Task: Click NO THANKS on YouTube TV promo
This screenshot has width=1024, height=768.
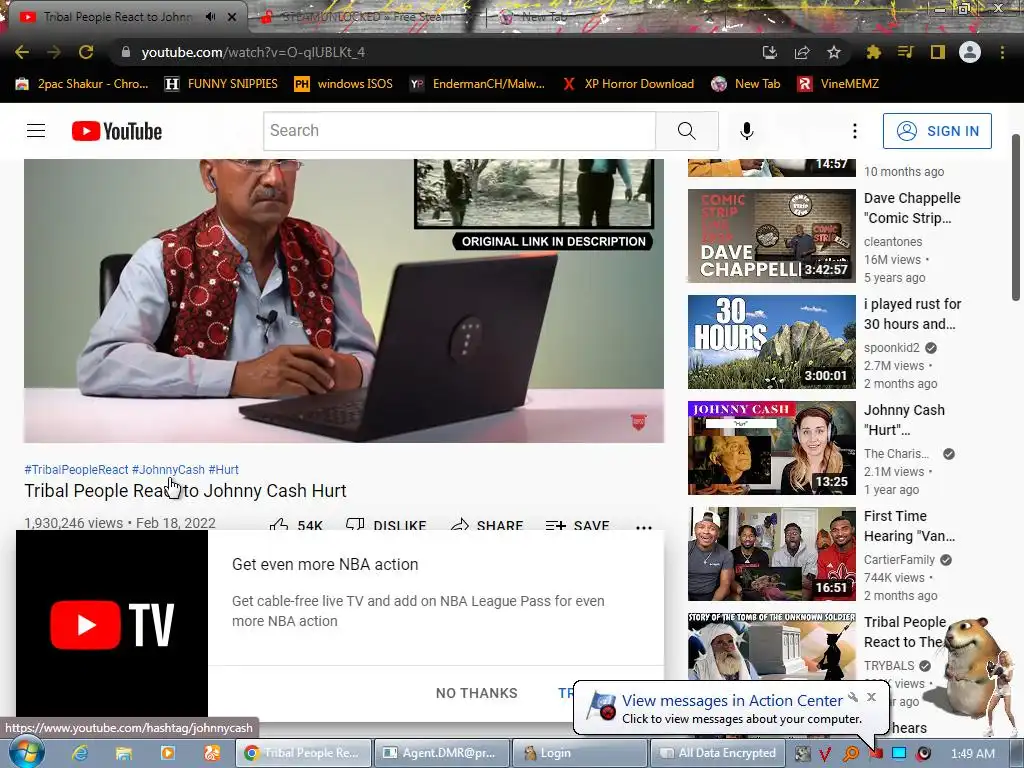Action: point(477,693)
